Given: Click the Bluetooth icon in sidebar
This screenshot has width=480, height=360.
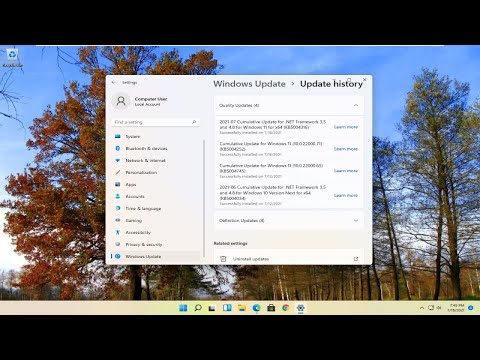Looking at the screenshot, I should (x=118, y=148).
